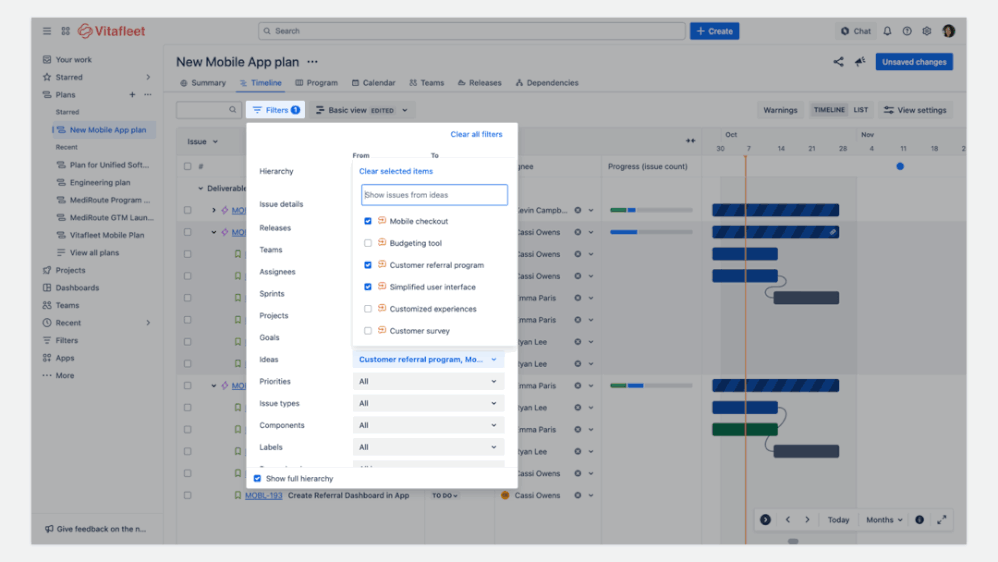998x562 pixels.
Task: Check the Budgeting tool idea
Action: pyautogui.click(x=368, y=243)
